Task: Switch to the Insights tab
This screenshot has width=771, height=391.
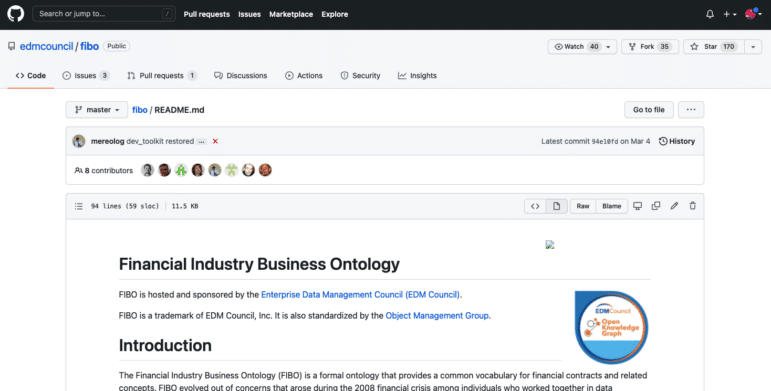Action: coord(417,76)
